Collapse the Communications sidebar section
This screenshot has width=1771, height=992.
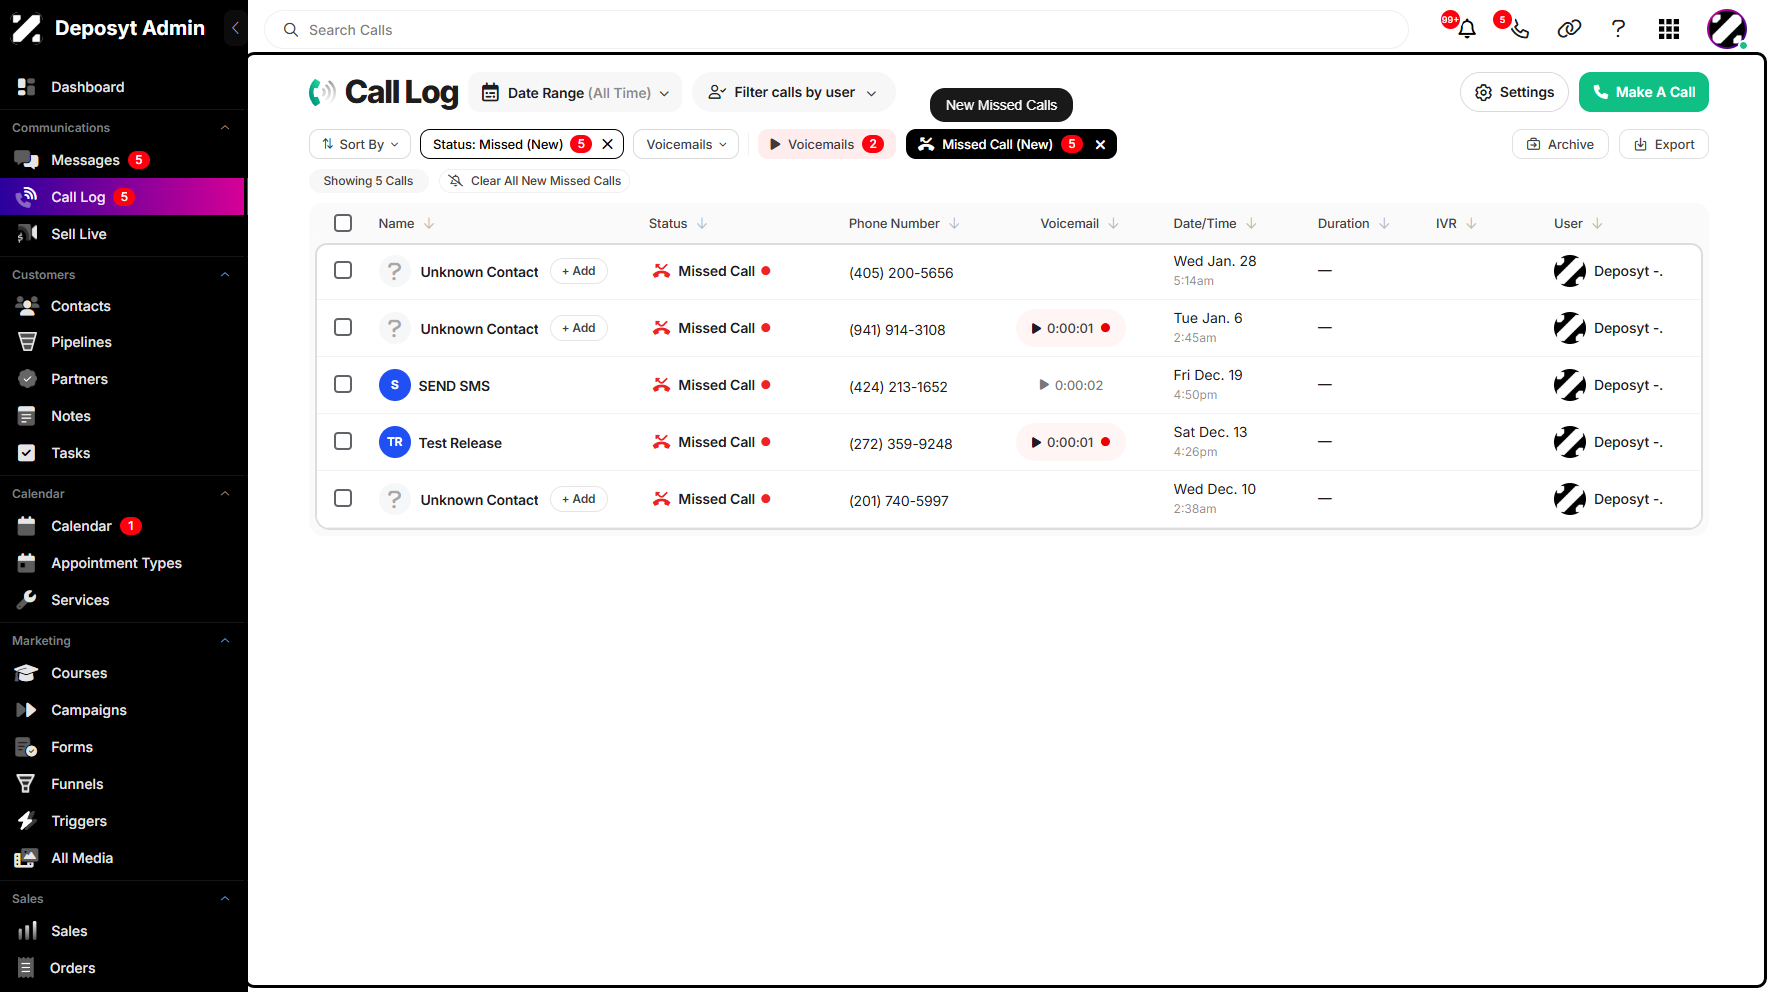tap(225, 127)
